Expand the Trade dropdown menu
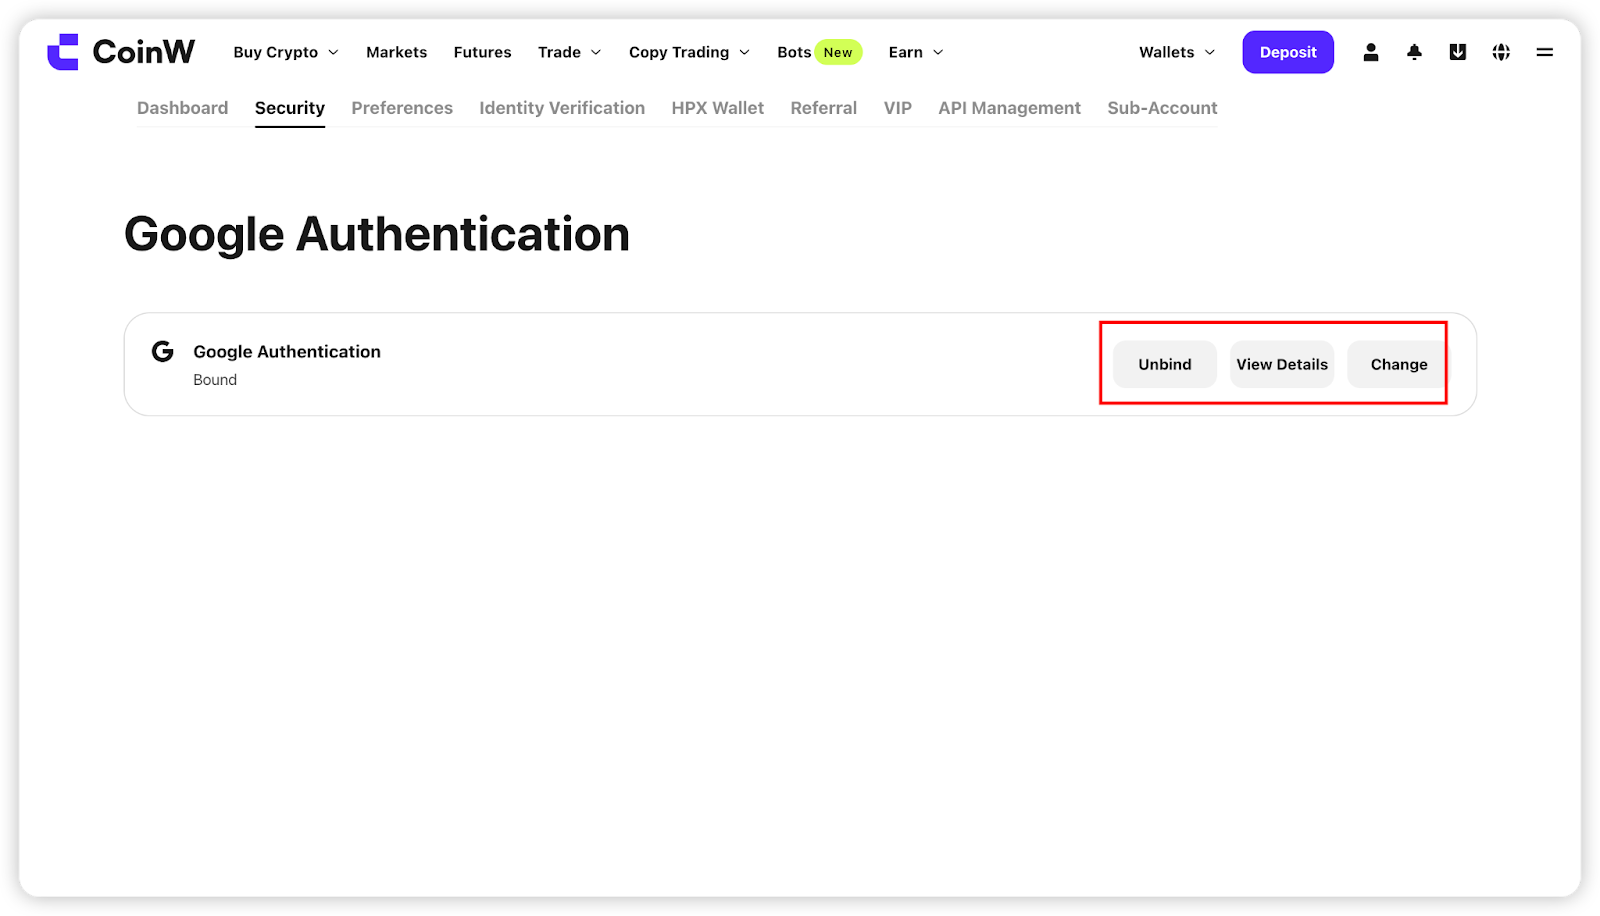Image resolution: width=1600 pixels, height=916 pixels. point(570,52)
